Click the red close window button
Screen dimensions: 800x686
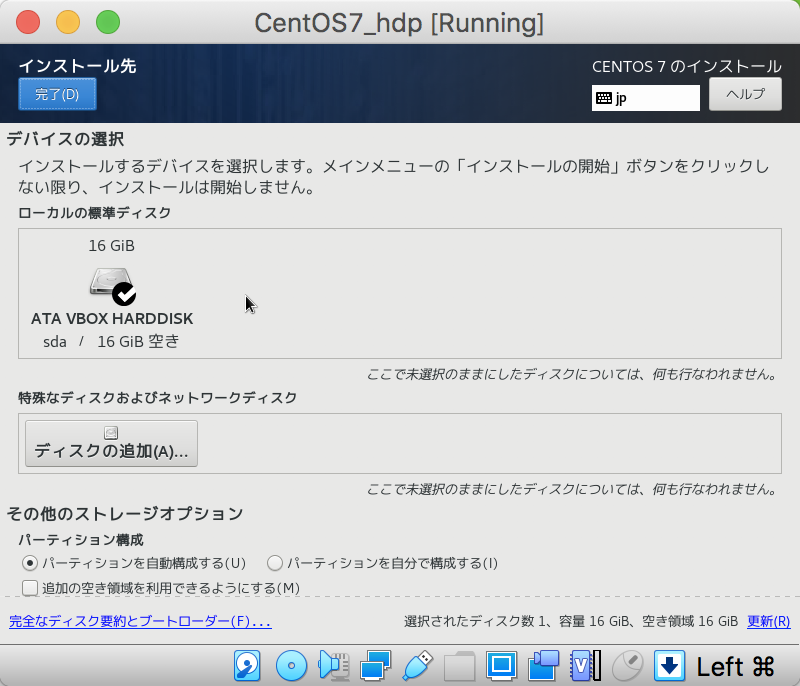(x=28, y=22)
